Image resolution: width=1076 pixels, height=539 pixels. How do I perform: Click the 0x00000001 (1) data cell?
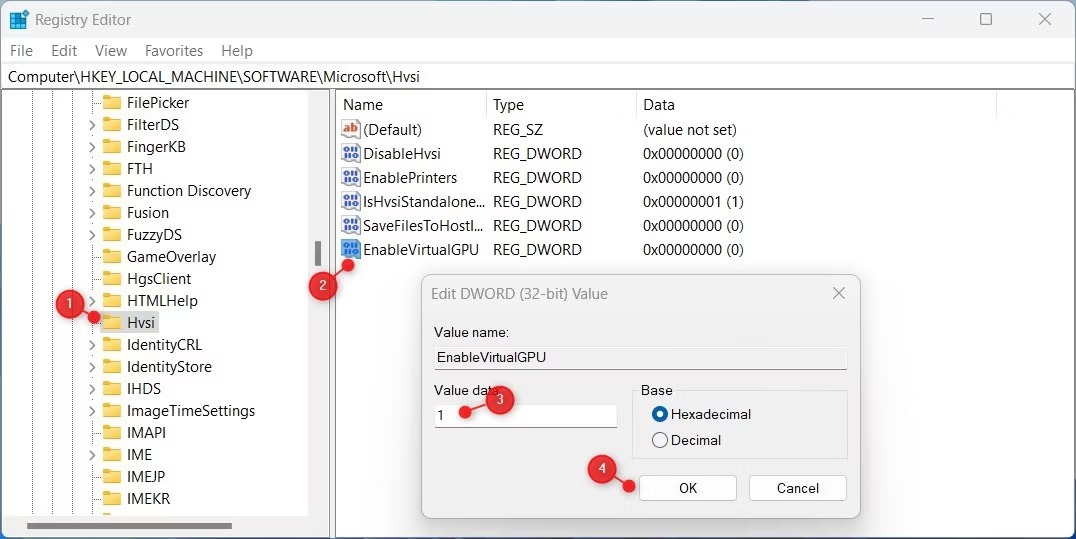point(693,201)
